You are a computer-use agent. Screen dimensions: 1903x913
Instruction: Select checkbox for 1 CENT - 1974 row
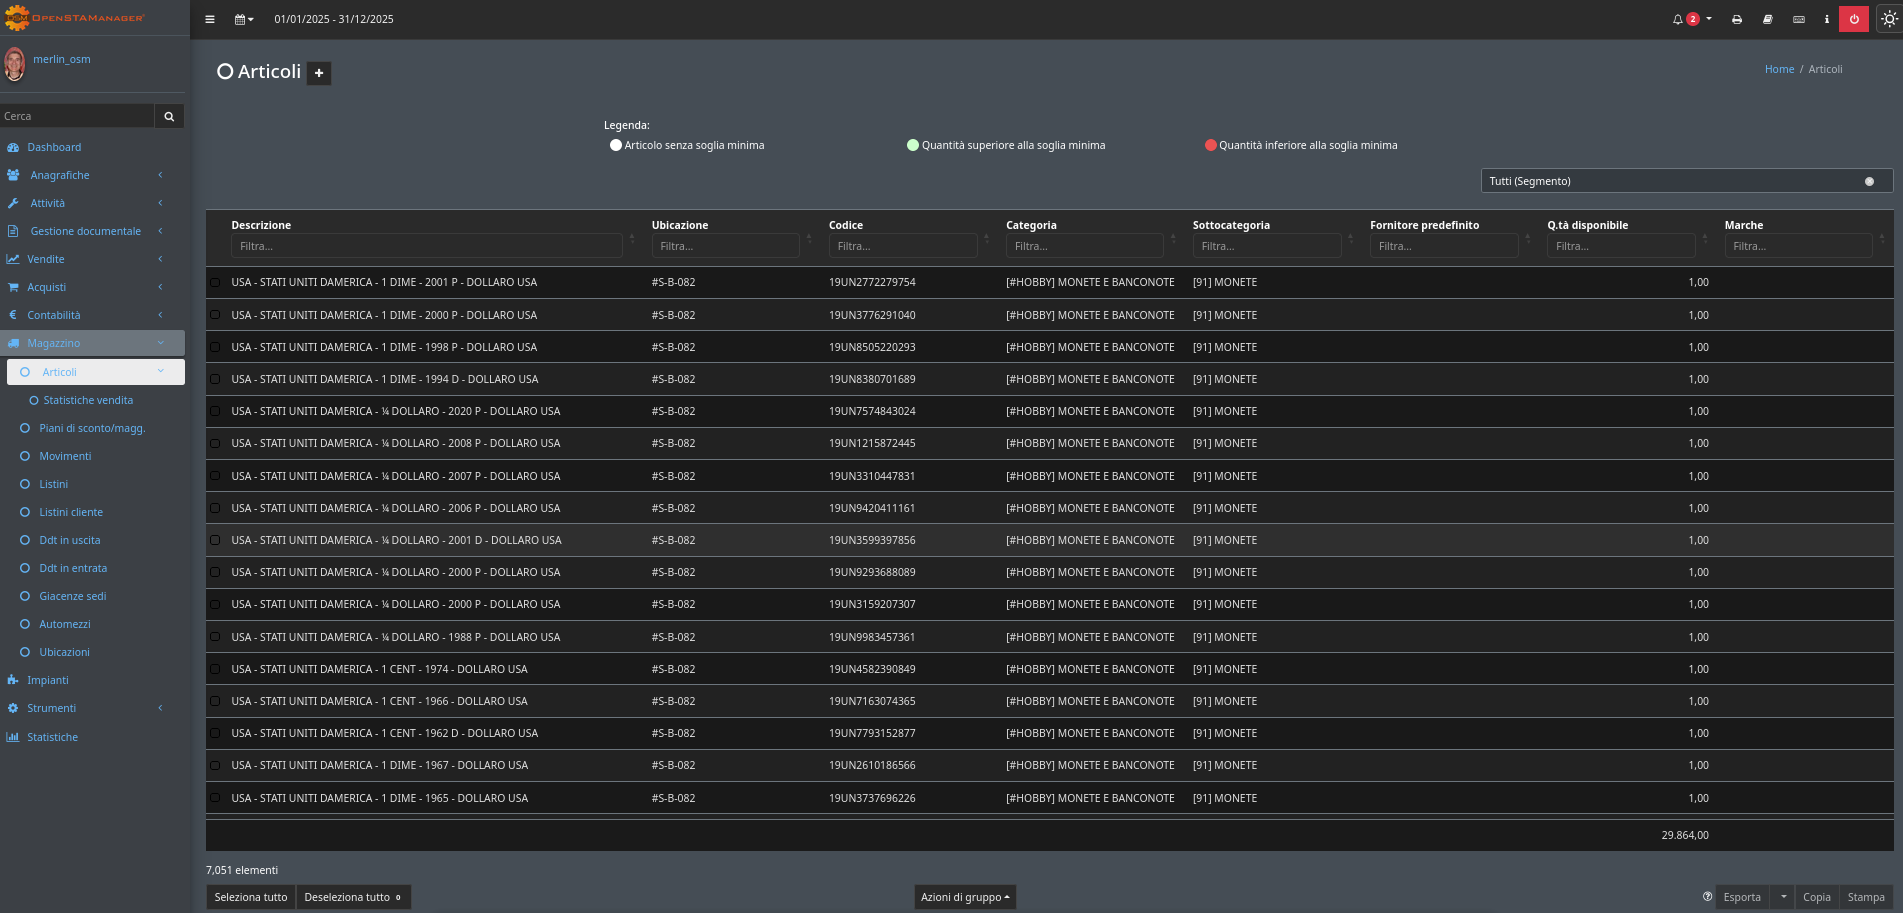point(215,669)
